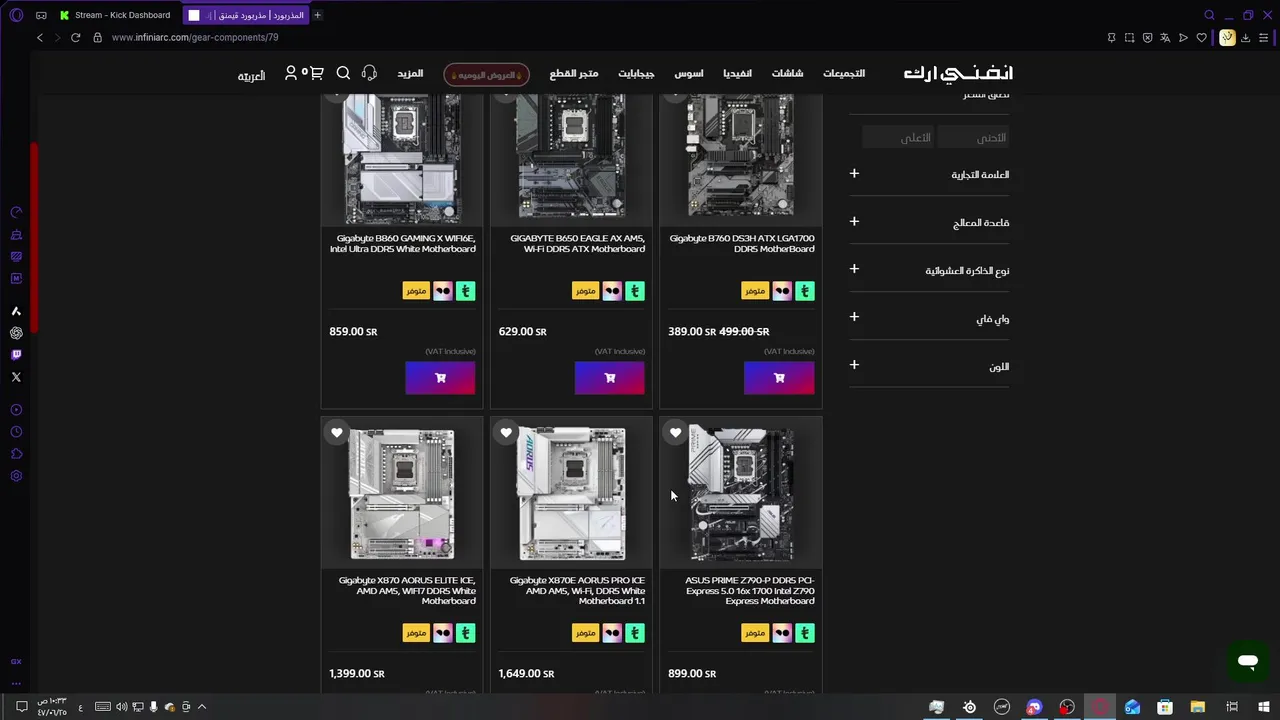Open Twitch in the Opera sidebar
This screenshot has width=1280, height=720.
16,355
